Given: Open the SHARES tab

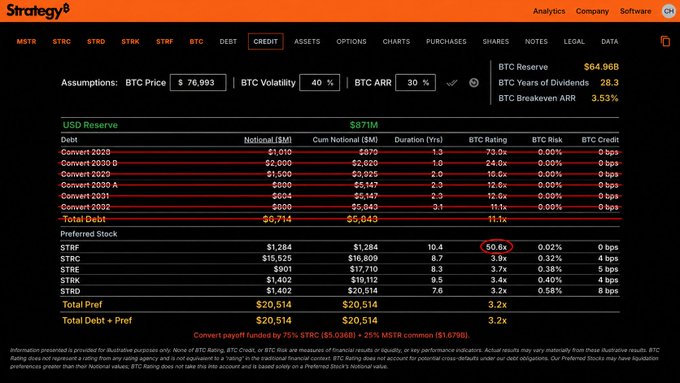Looking at the screenshot, I should (496, 42).
